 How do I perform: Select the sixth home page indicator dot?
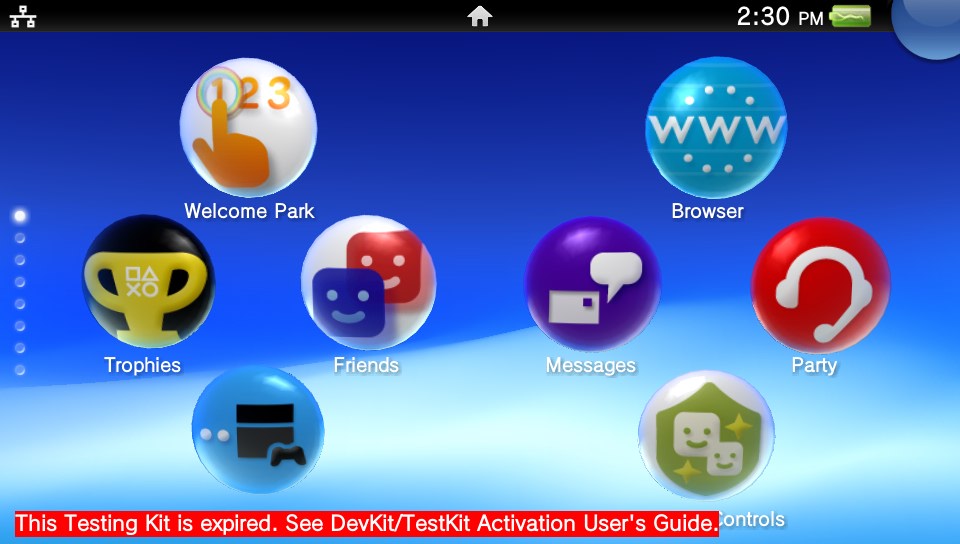coord(20,326)
